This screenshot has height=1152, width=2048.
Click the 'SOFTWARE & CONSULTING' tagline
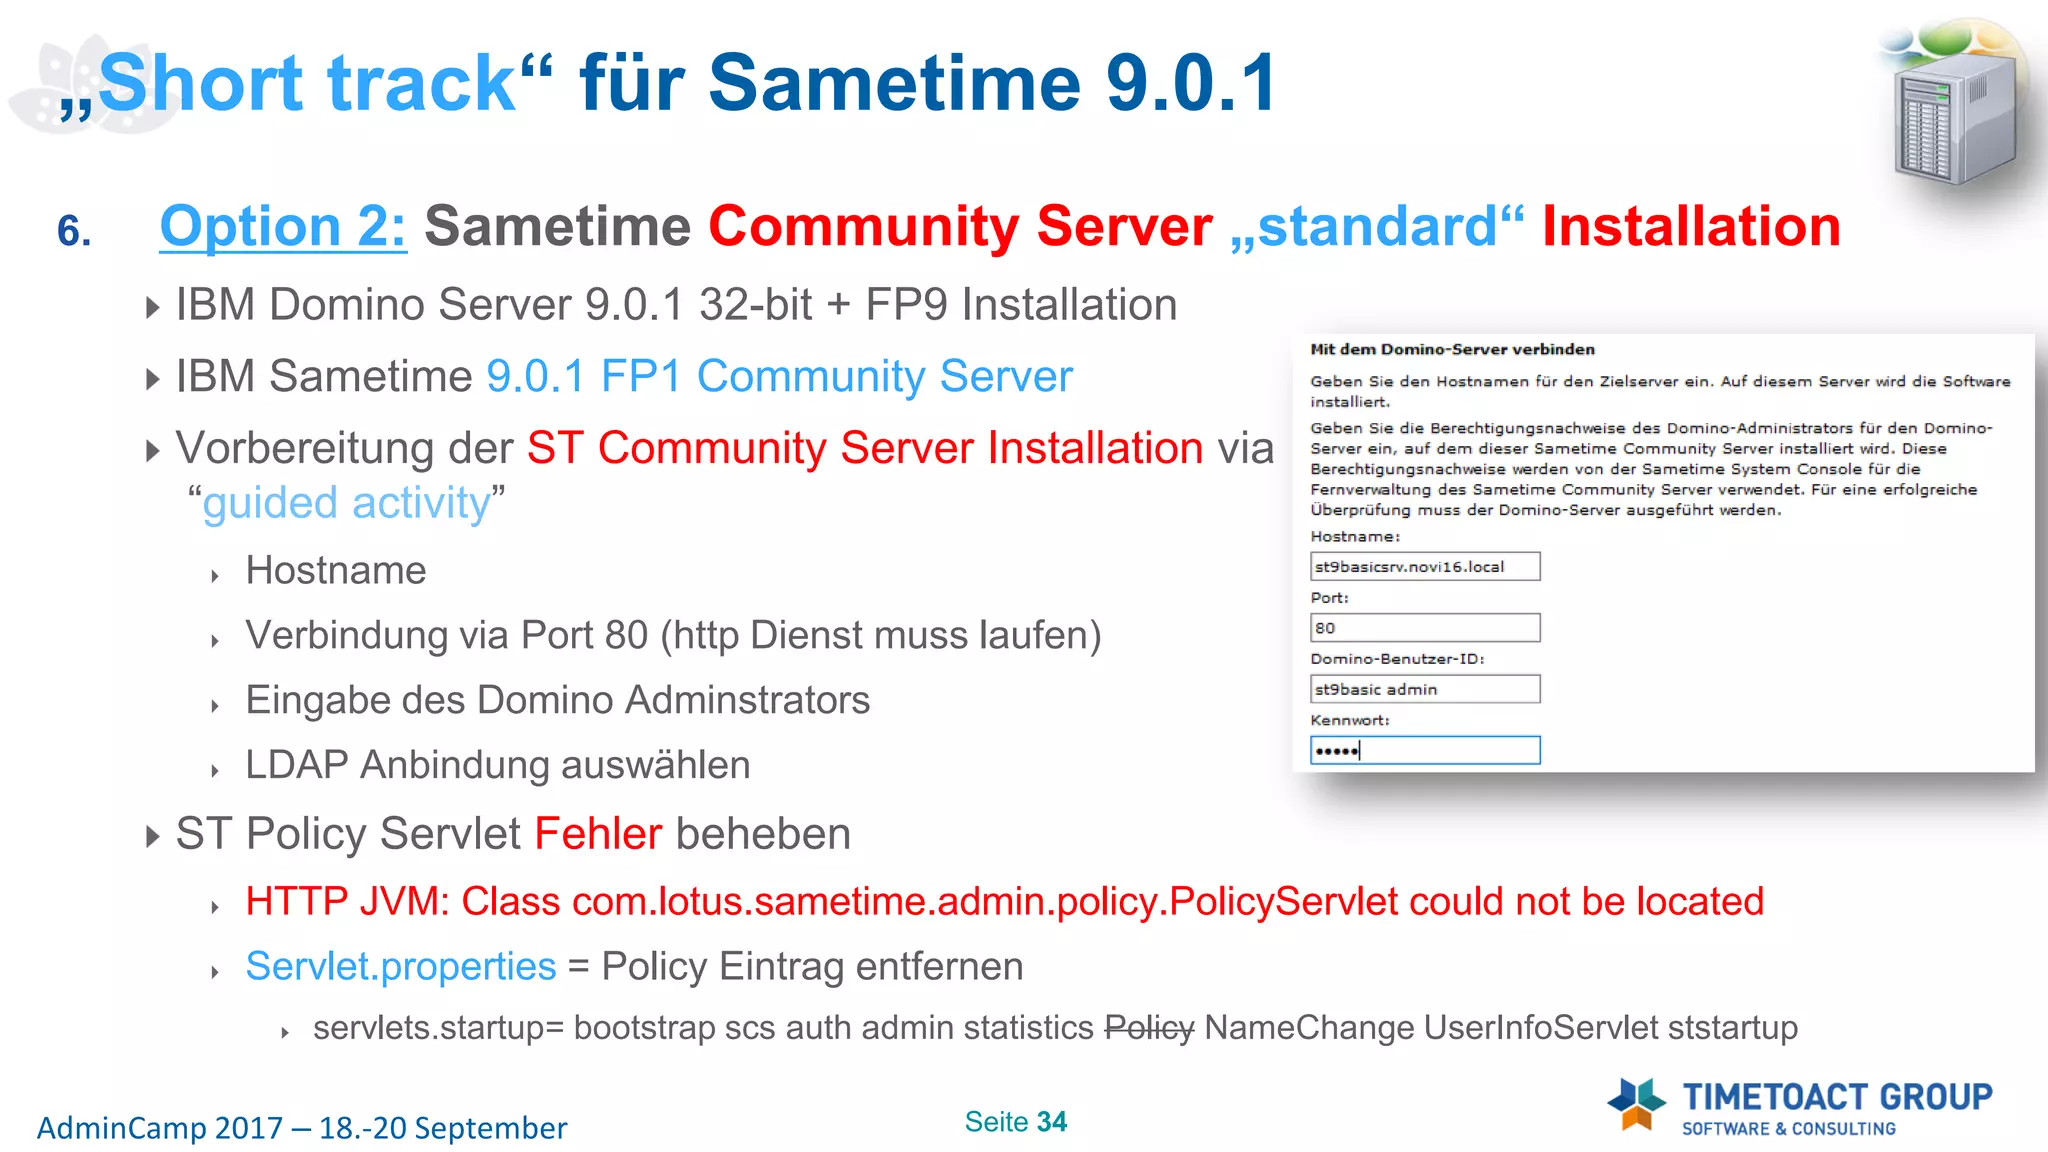point(1788,1129)
